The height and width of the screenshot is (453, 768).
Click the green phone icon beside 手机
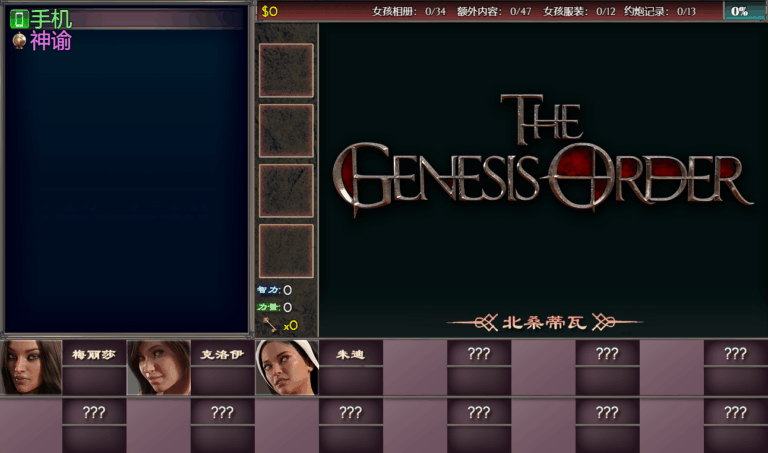(x=18, y=19)
